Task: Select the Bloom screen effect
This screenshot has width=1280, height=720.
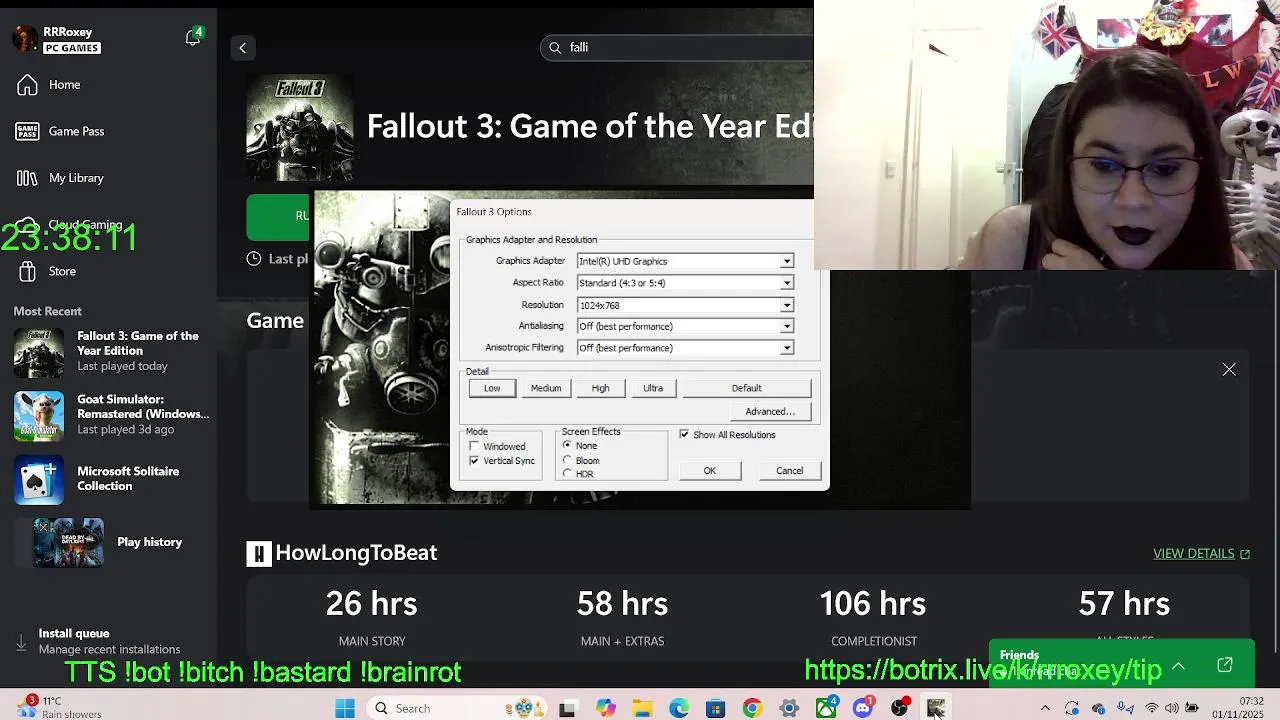Action: (567, 460)
